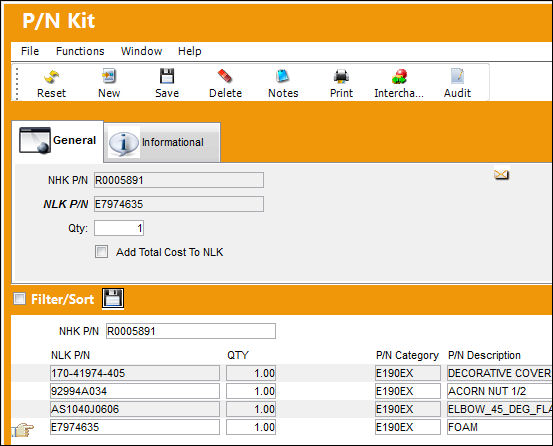Viewport: 553px width, 446px height.
Task: Enable Add Total Cost To NLK checkbox
Action: click(x=101, y=252)
